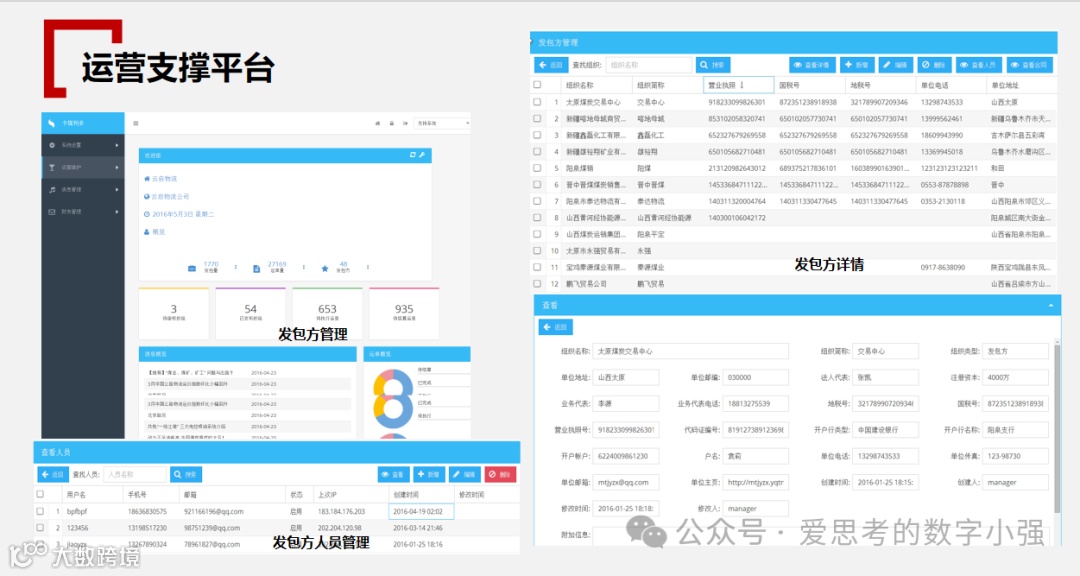Click the logout icon at dashboard top right
Image resolution: width=1080 pixels, height=576 pixels.
tap(405, 122)
